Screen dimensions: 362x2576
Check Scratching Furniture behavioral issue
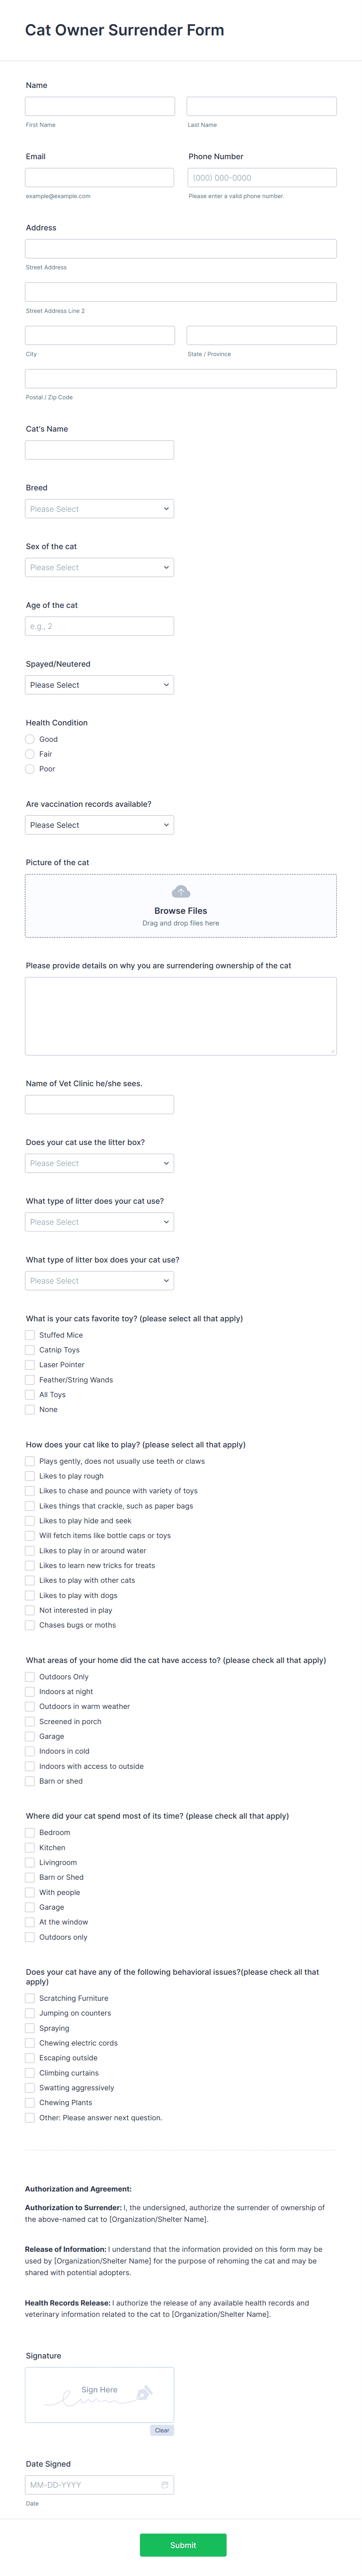pyautogui.click(x=29, y=1998)
